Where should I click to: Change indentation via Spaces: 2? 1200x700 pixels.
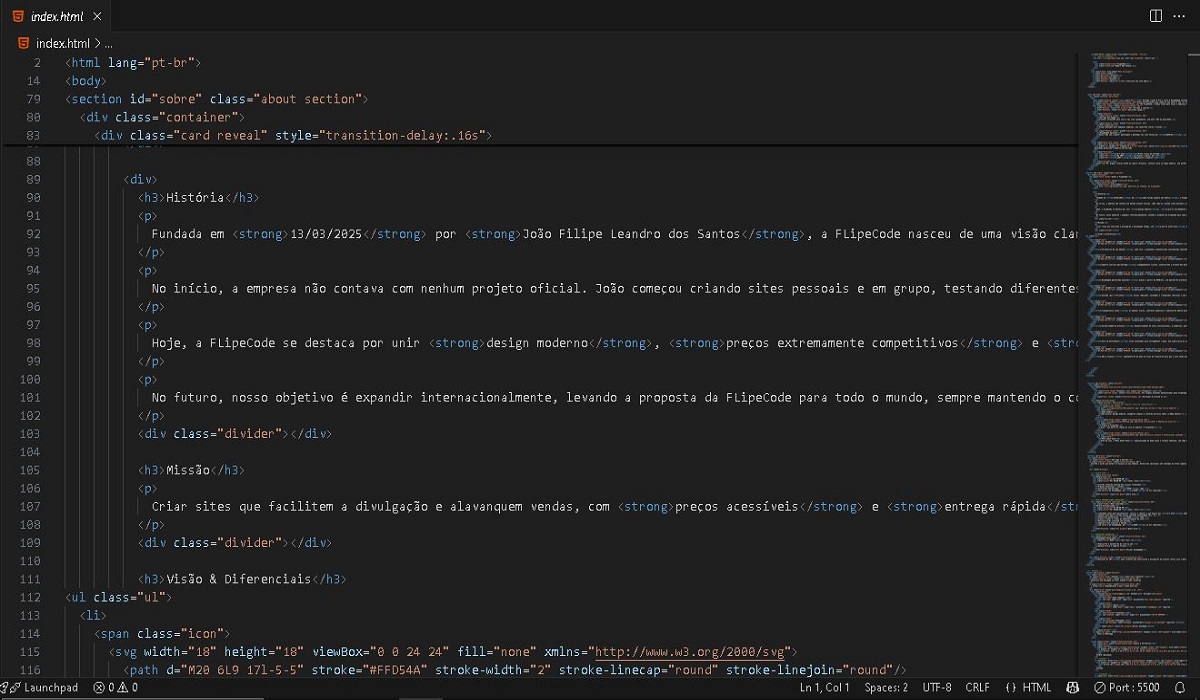click(x=887, y=688)
